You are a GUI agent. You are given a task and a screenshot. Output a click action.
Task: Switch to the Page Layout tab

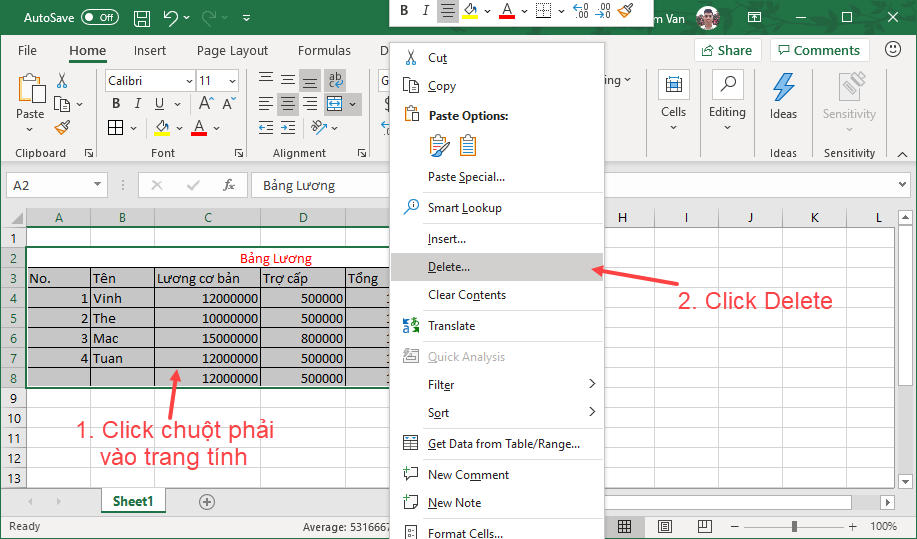click(232, 50)
